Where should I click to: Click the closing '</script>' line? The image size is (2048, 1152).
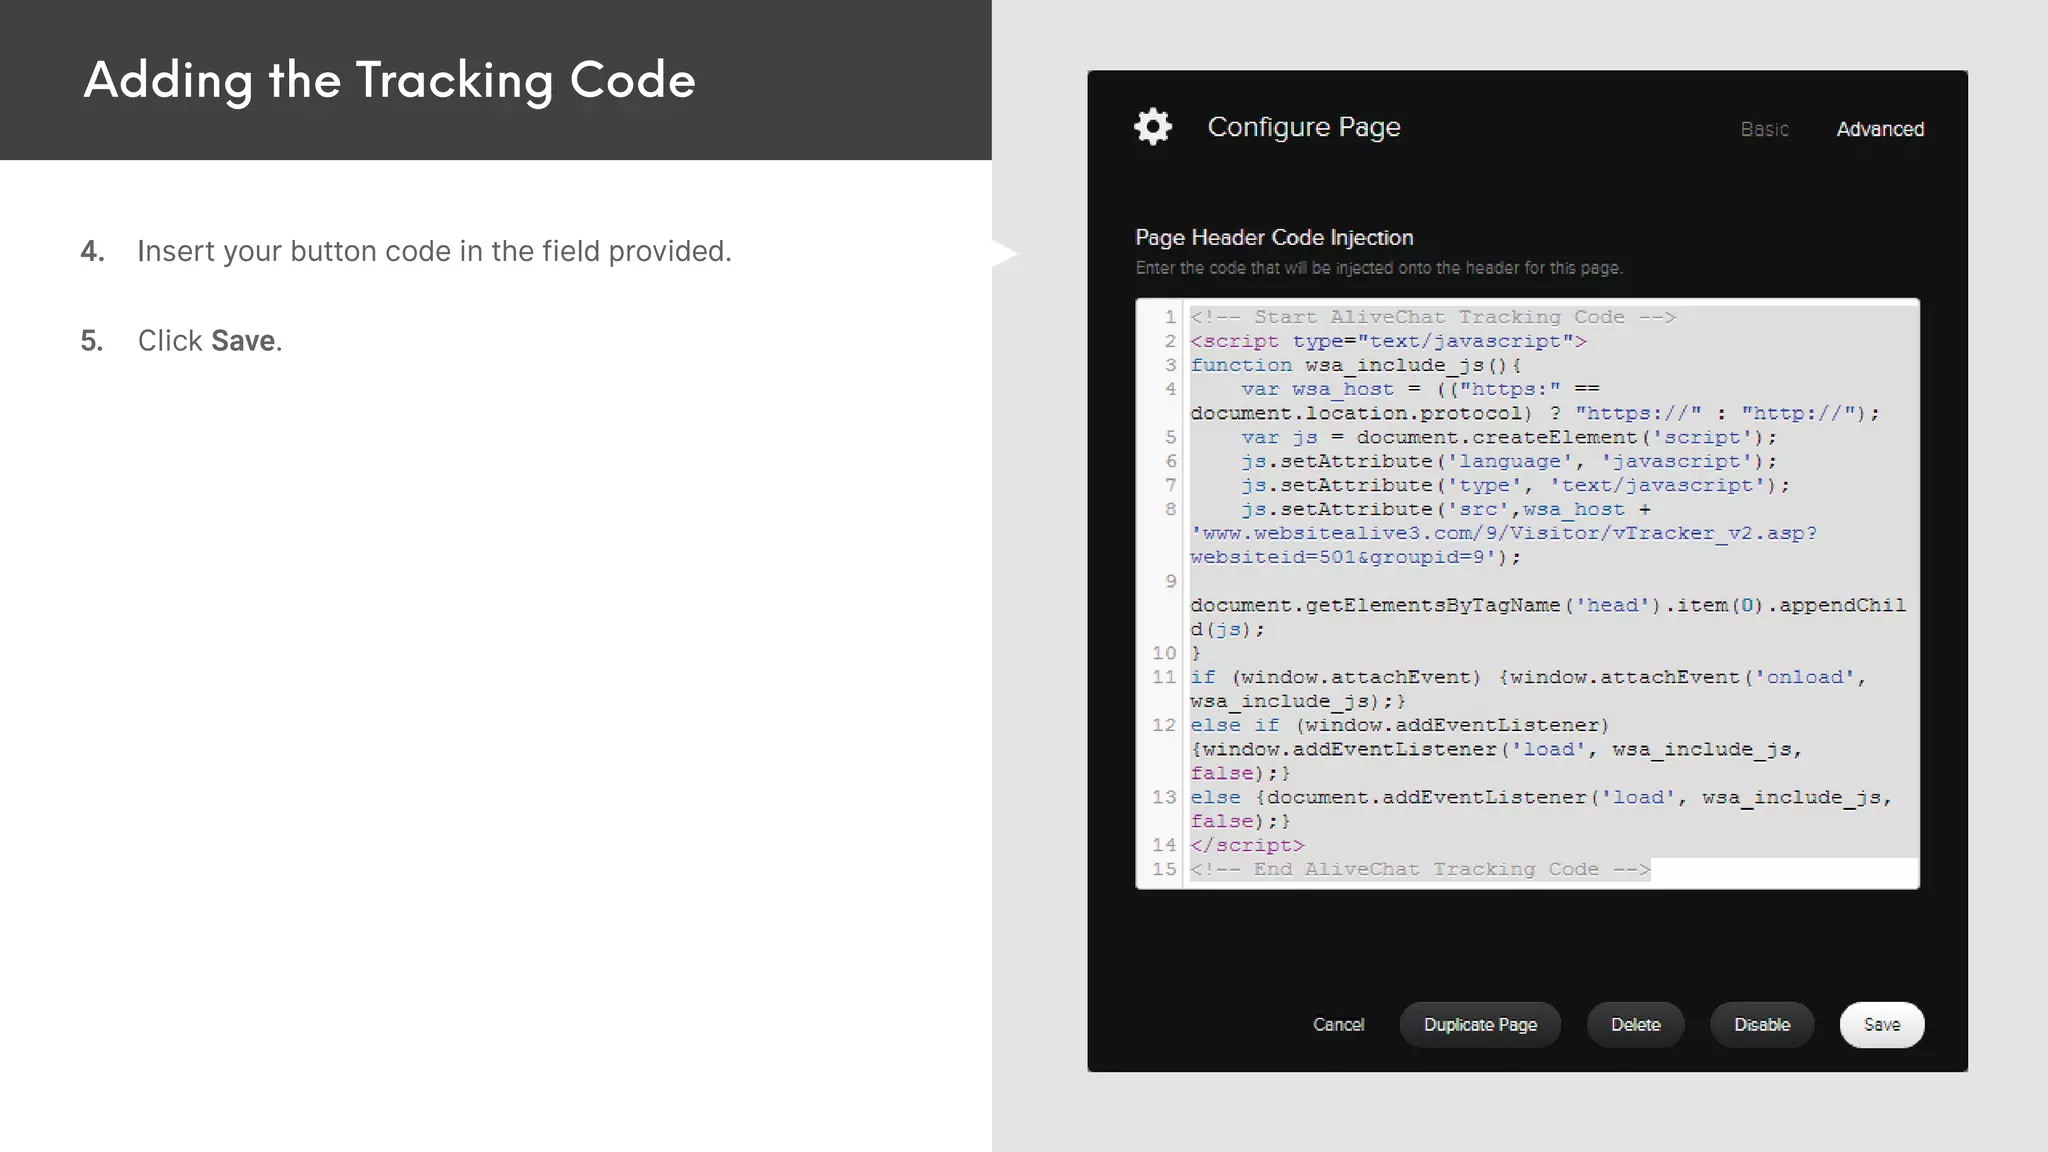coord(1247,845)
